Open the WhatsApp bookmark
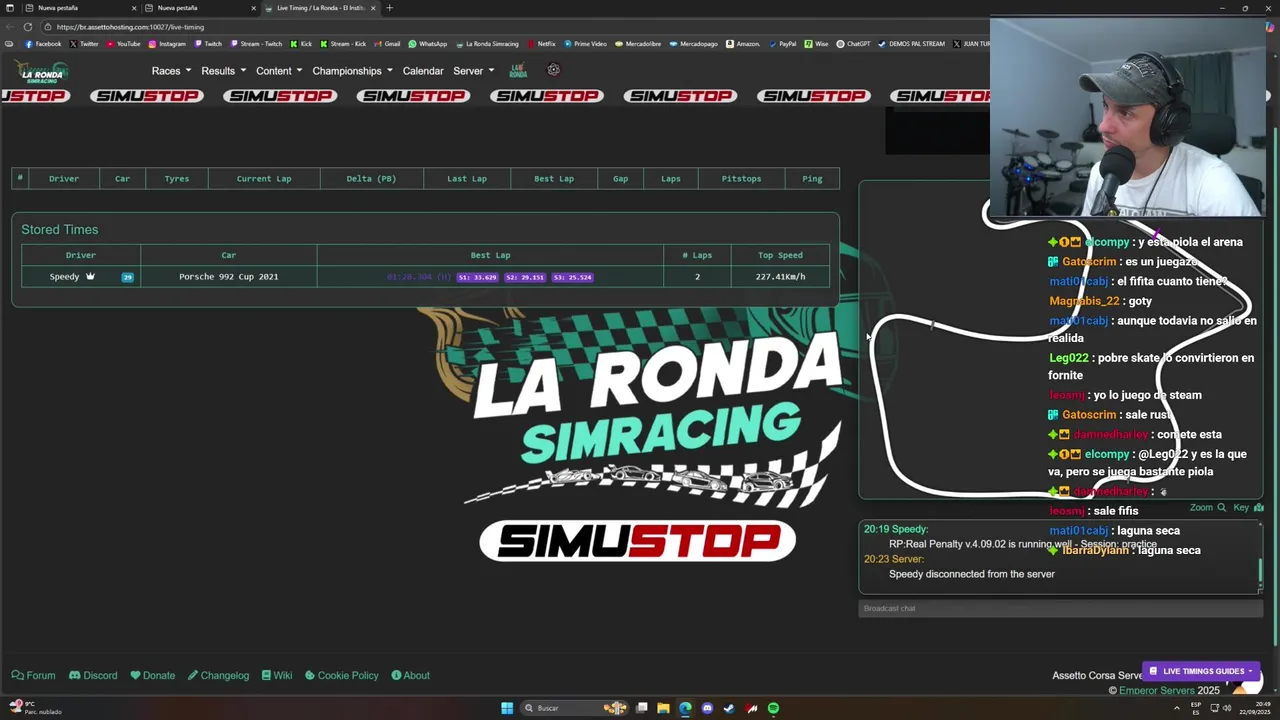The height and width of the screenshot is (720, 1280). (427, 44)
